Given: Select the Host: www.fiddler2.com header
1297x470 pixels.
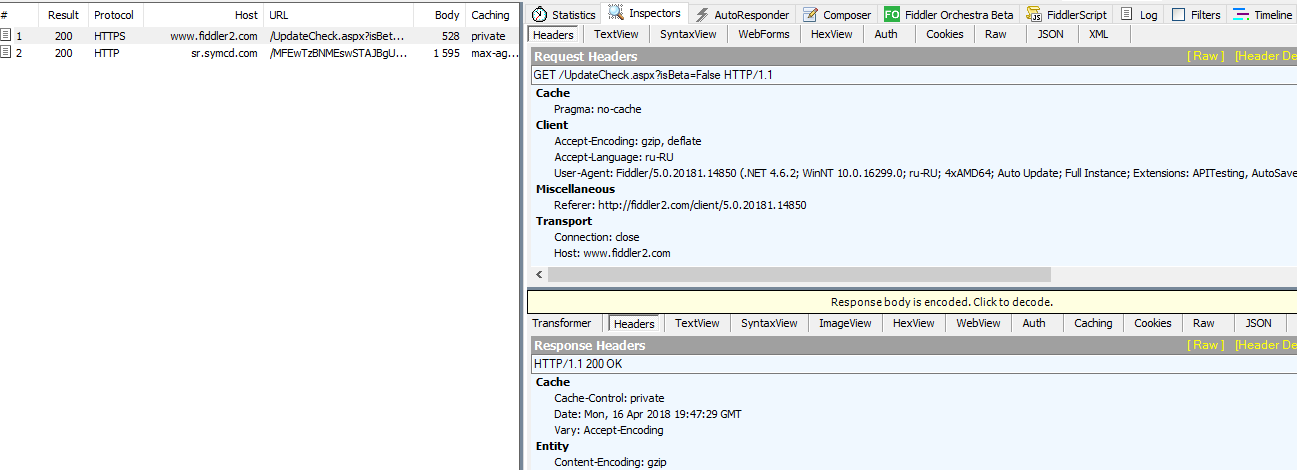Looking at the screenshot, I should (x=612, y=253).
